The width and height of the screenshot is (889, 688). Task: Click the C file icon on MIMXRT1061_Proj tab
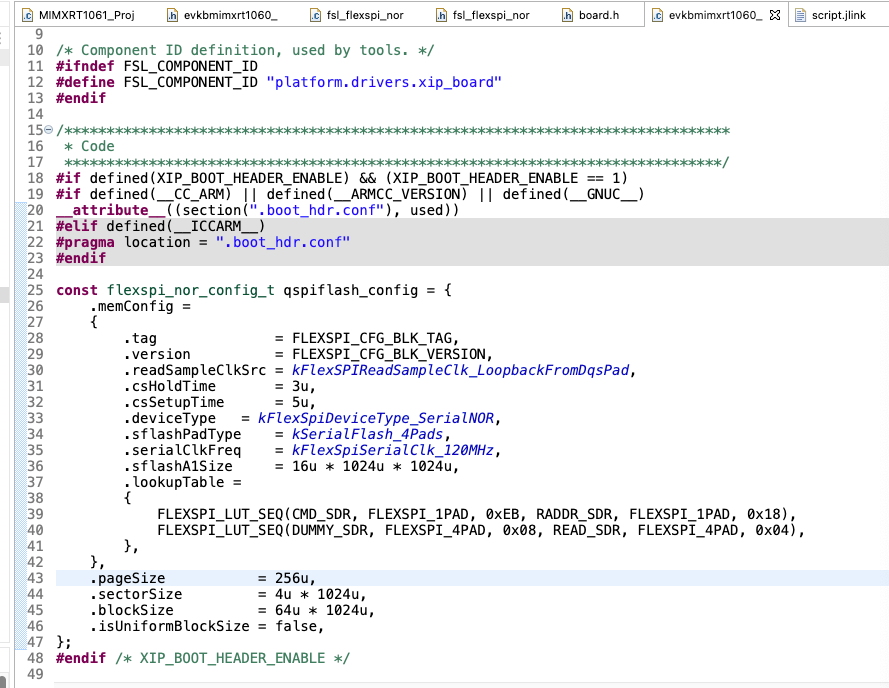tap(26, 14)
